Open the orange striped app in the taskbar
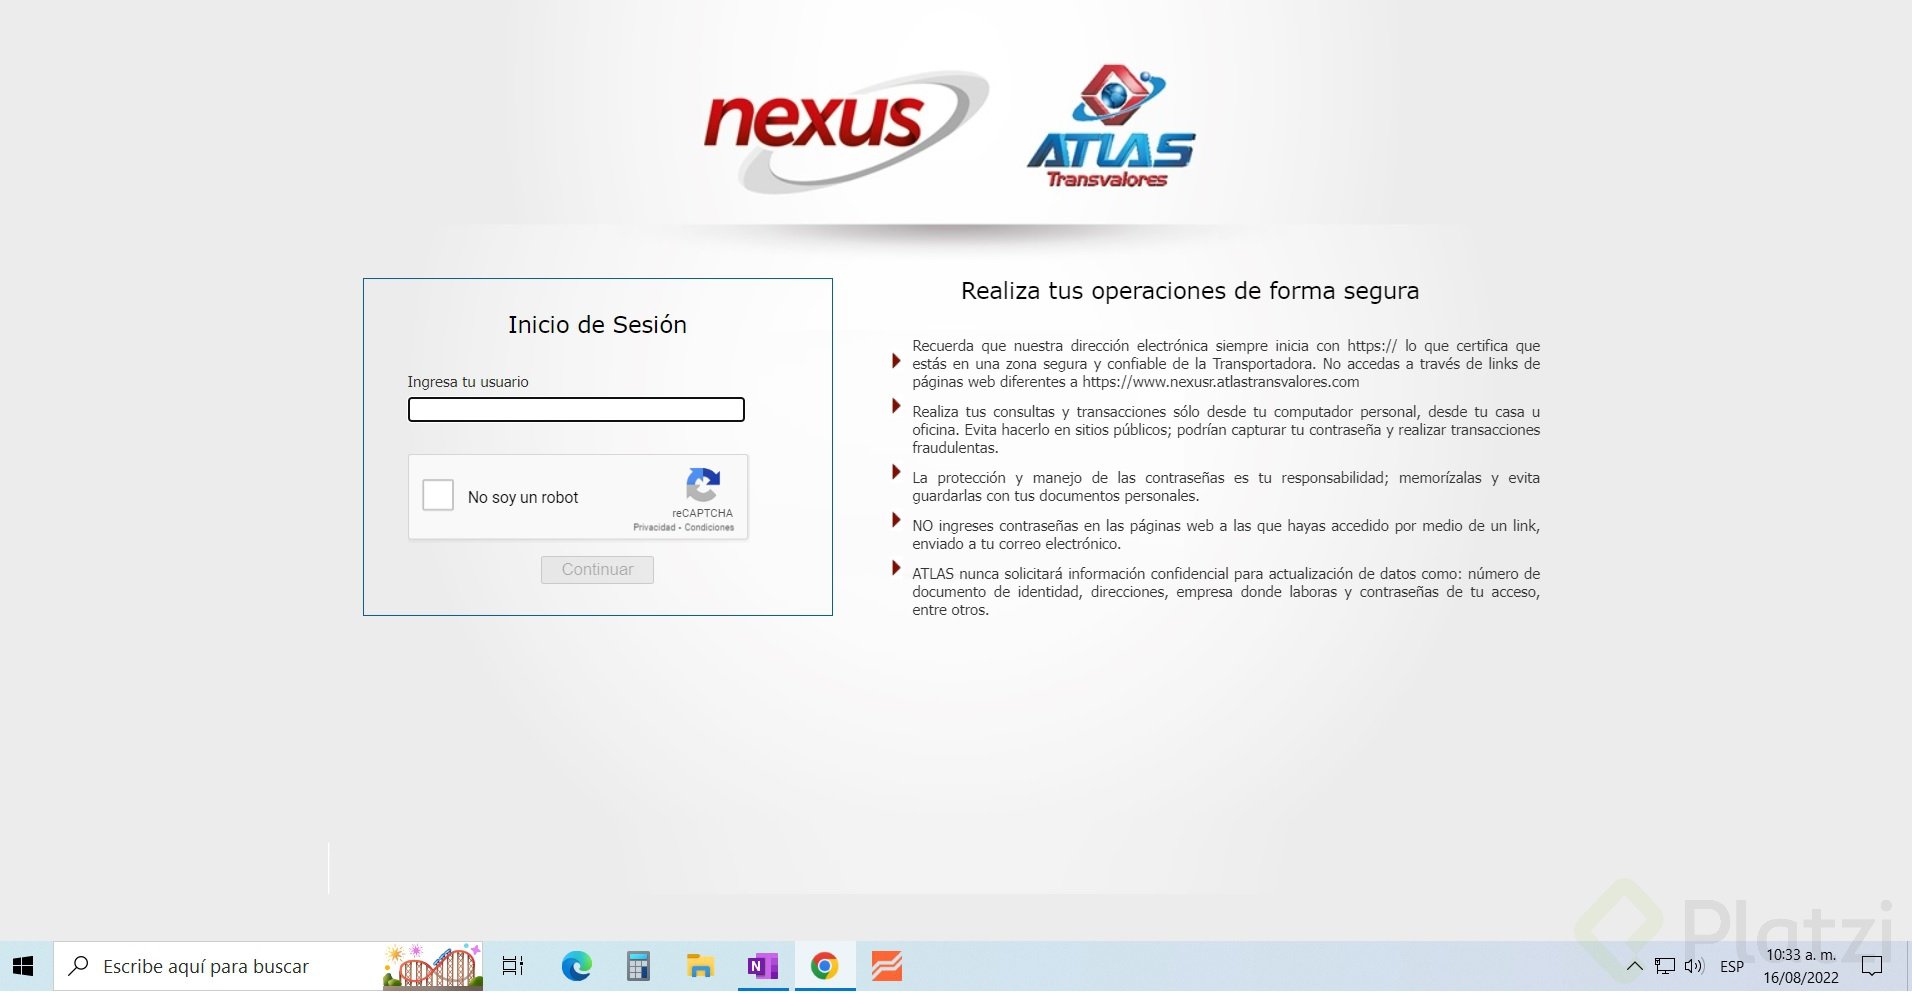 pos(886,966)
